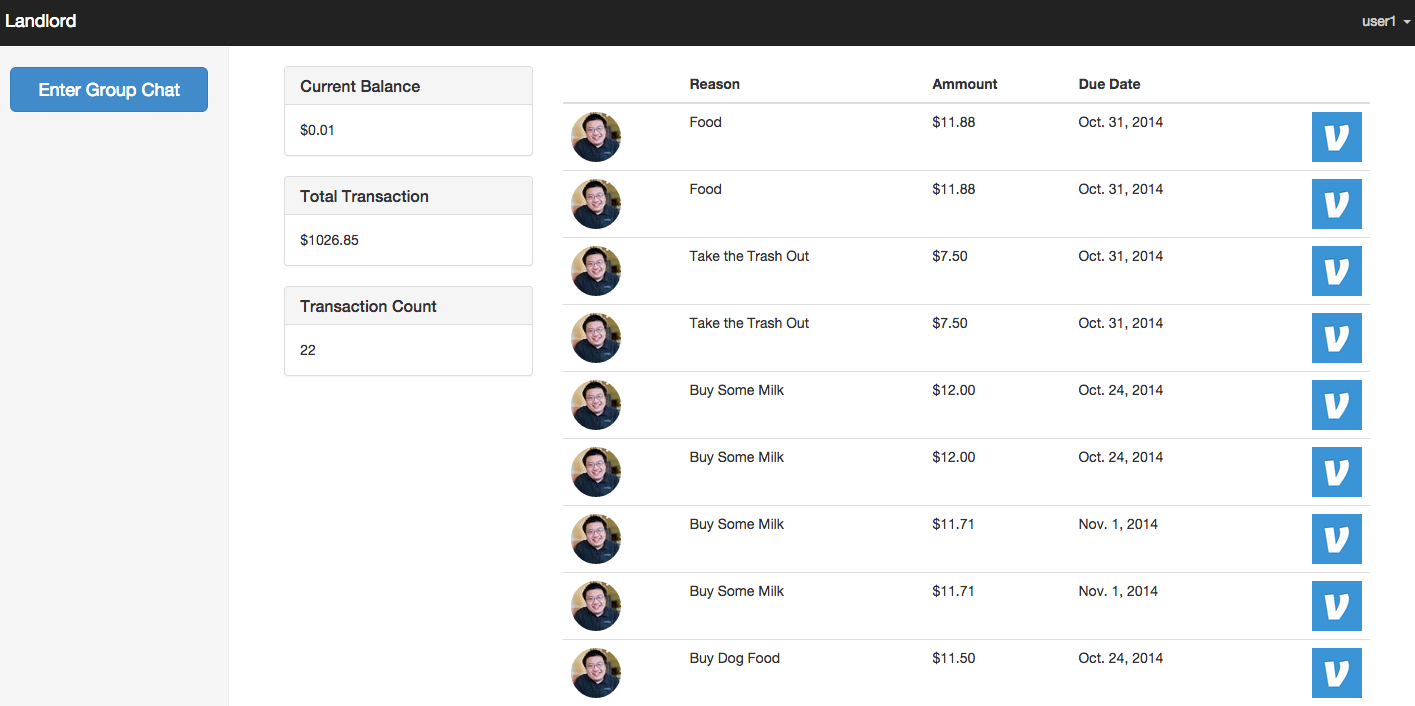The width and height of the screenshot is (1415, 706).
Task: Click the Venmo icon in the first Food row
Action: [x=1336, y=137]
